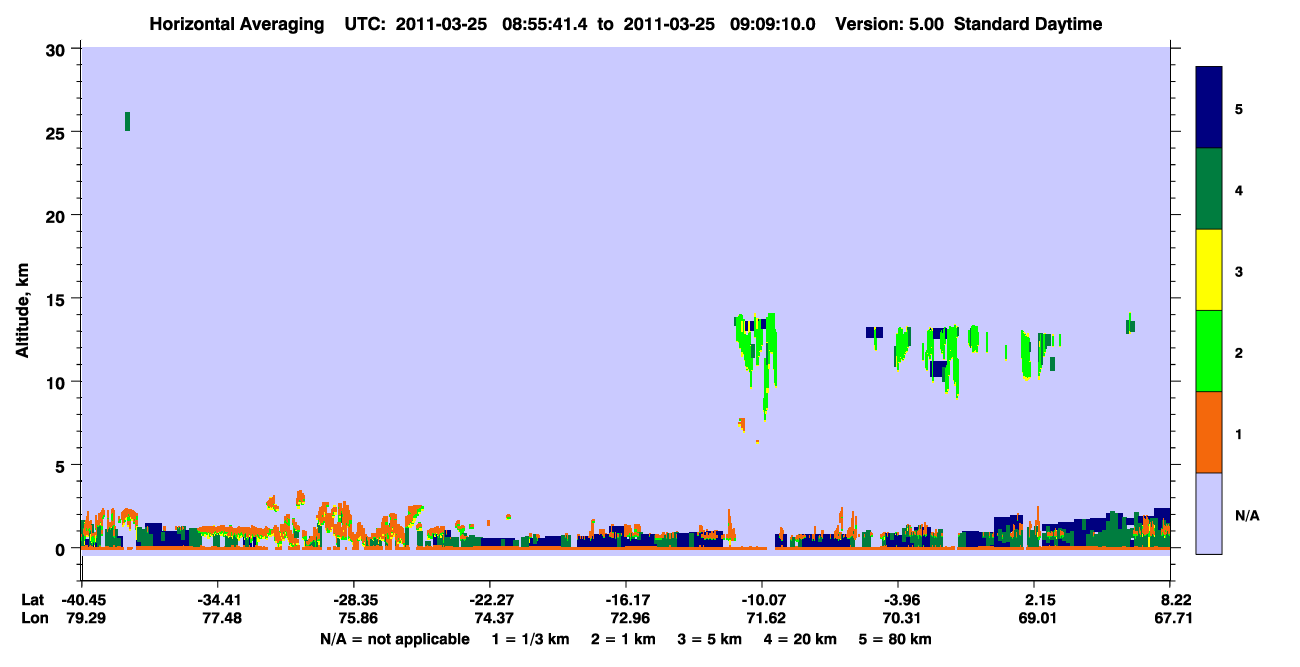Click the 'Horizontal Averaging' title text

[x=238, y=24]
